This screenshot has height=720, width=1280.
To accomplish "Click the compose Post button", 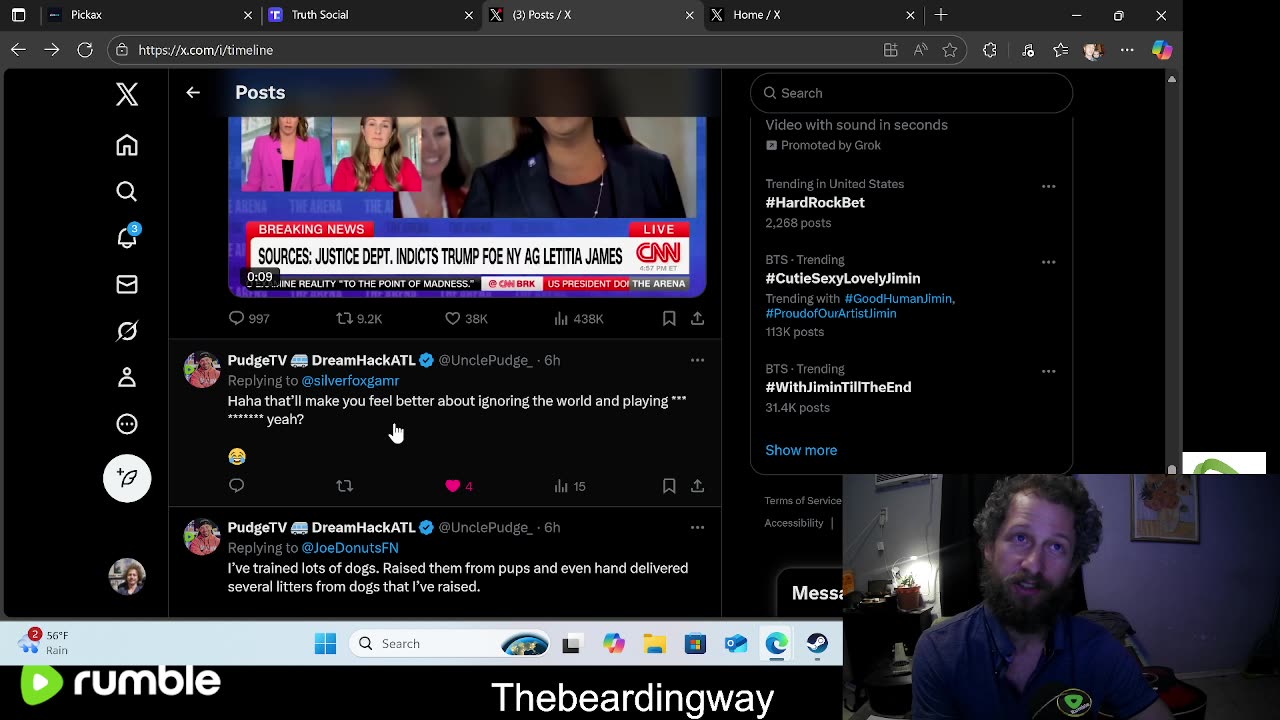I will (127, 478).
